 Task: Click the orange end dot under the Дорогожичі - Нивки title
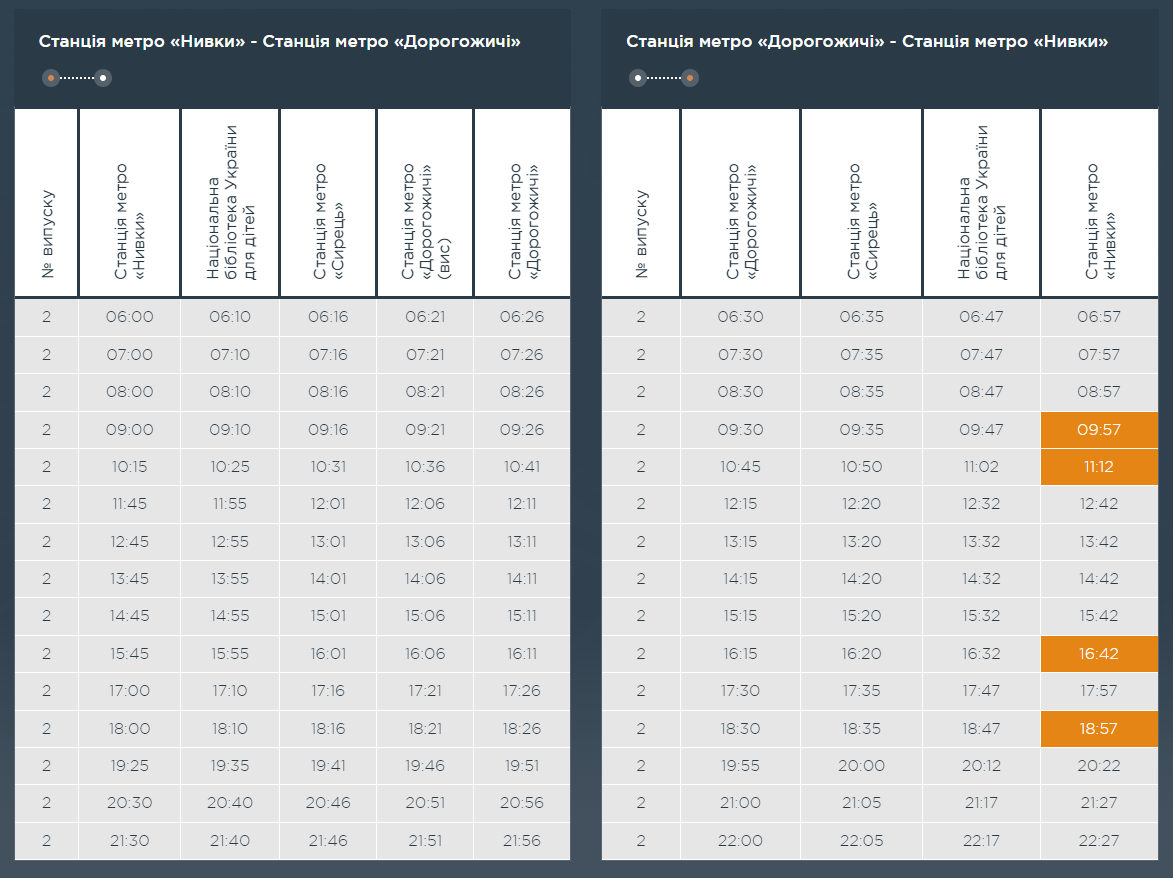click(x=690, y=78)
